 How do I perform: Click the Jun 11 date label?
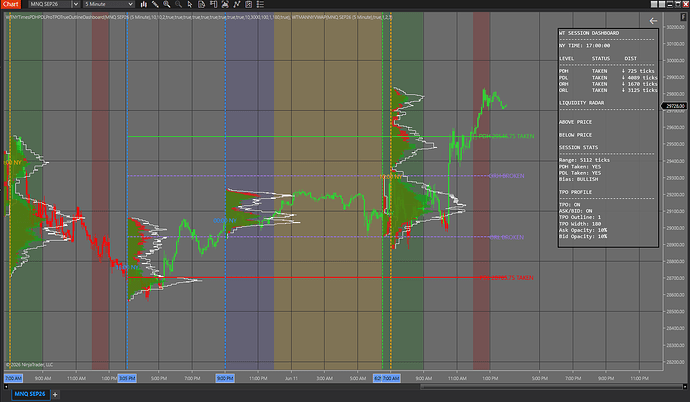tap(291, 378)
